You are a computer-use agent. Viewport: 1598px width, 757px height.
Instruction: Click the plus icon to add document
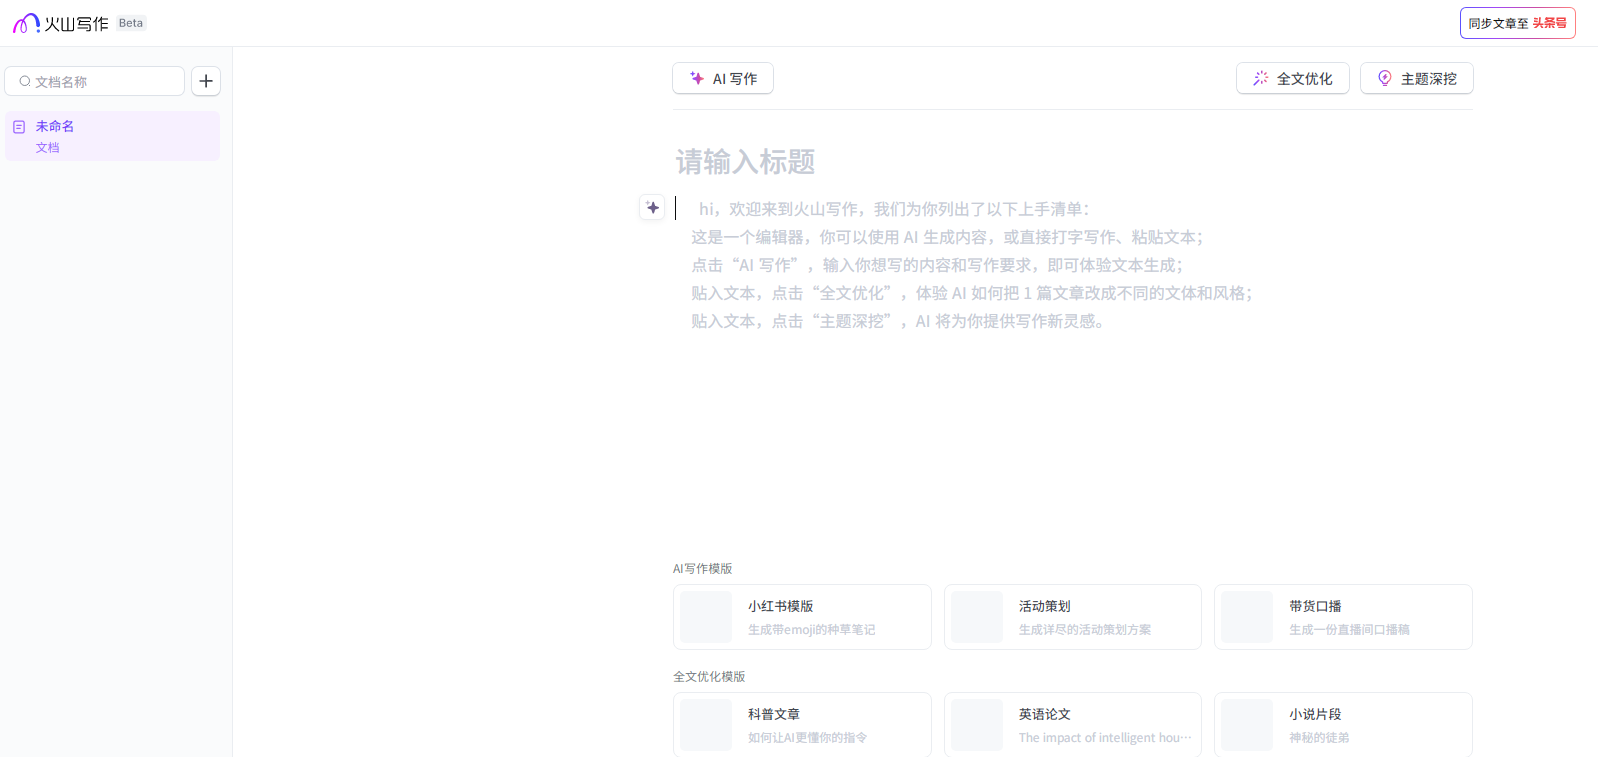[x=206, y=81]
